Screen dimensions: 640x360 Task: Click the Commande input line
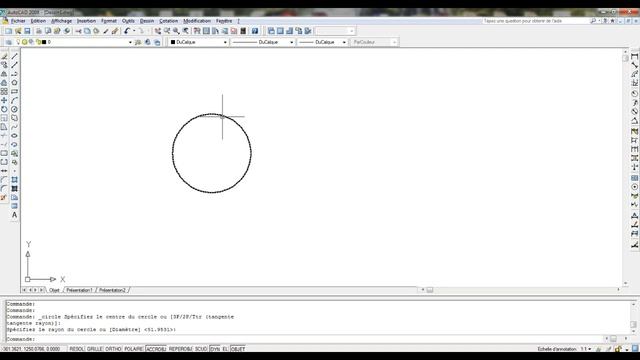304,339
